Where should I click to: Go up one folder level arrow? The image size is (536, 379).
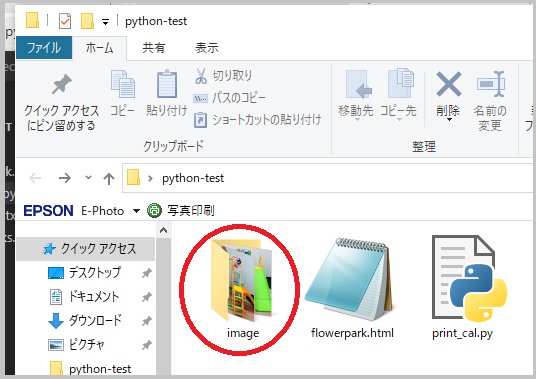[109, 178]
